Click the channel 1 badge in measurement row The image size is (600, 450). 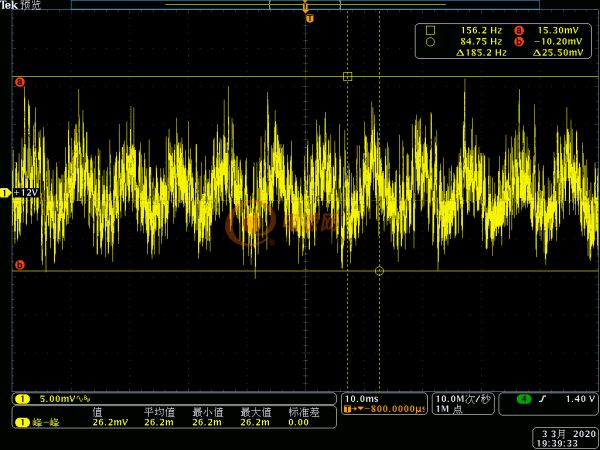[x=23, y=422]
